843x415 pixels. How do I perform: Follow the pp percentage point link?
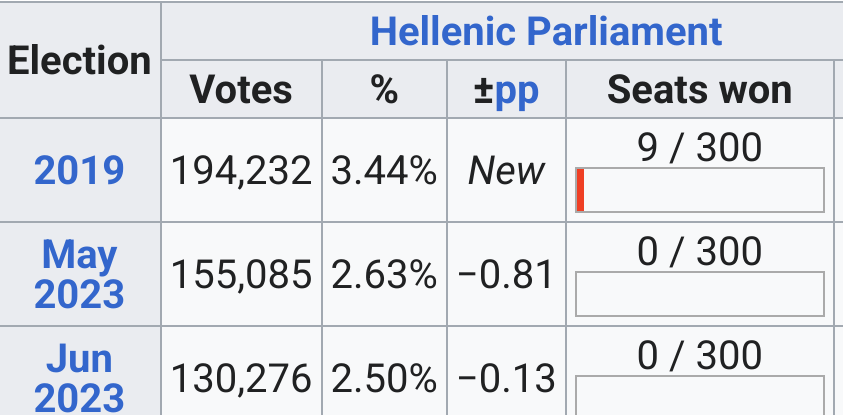coord(516,91)
